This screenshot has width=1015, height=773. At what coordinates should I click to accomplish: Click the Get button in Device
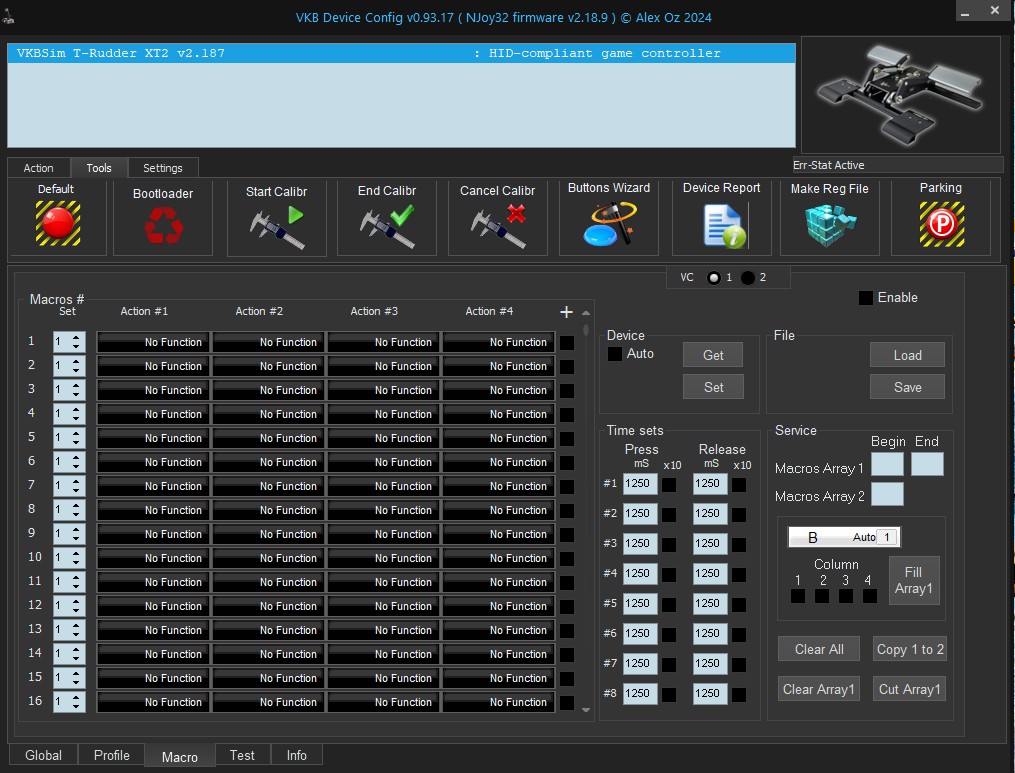(713, 355)
